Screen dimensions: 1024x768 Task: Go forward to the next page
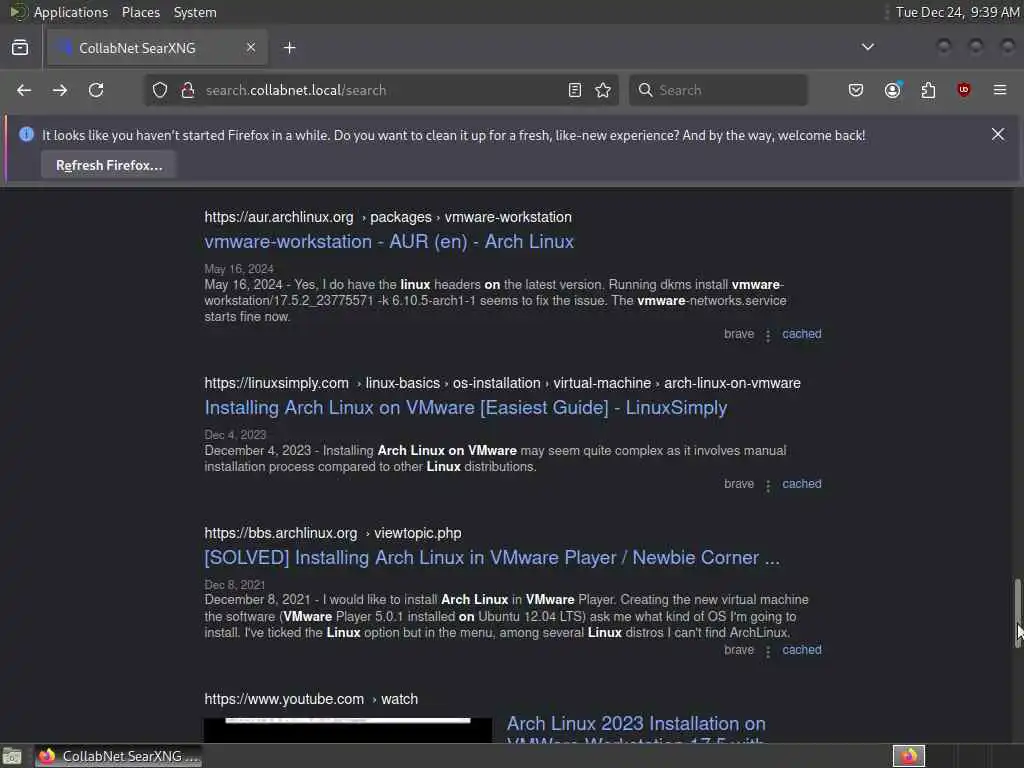point(60,90)
